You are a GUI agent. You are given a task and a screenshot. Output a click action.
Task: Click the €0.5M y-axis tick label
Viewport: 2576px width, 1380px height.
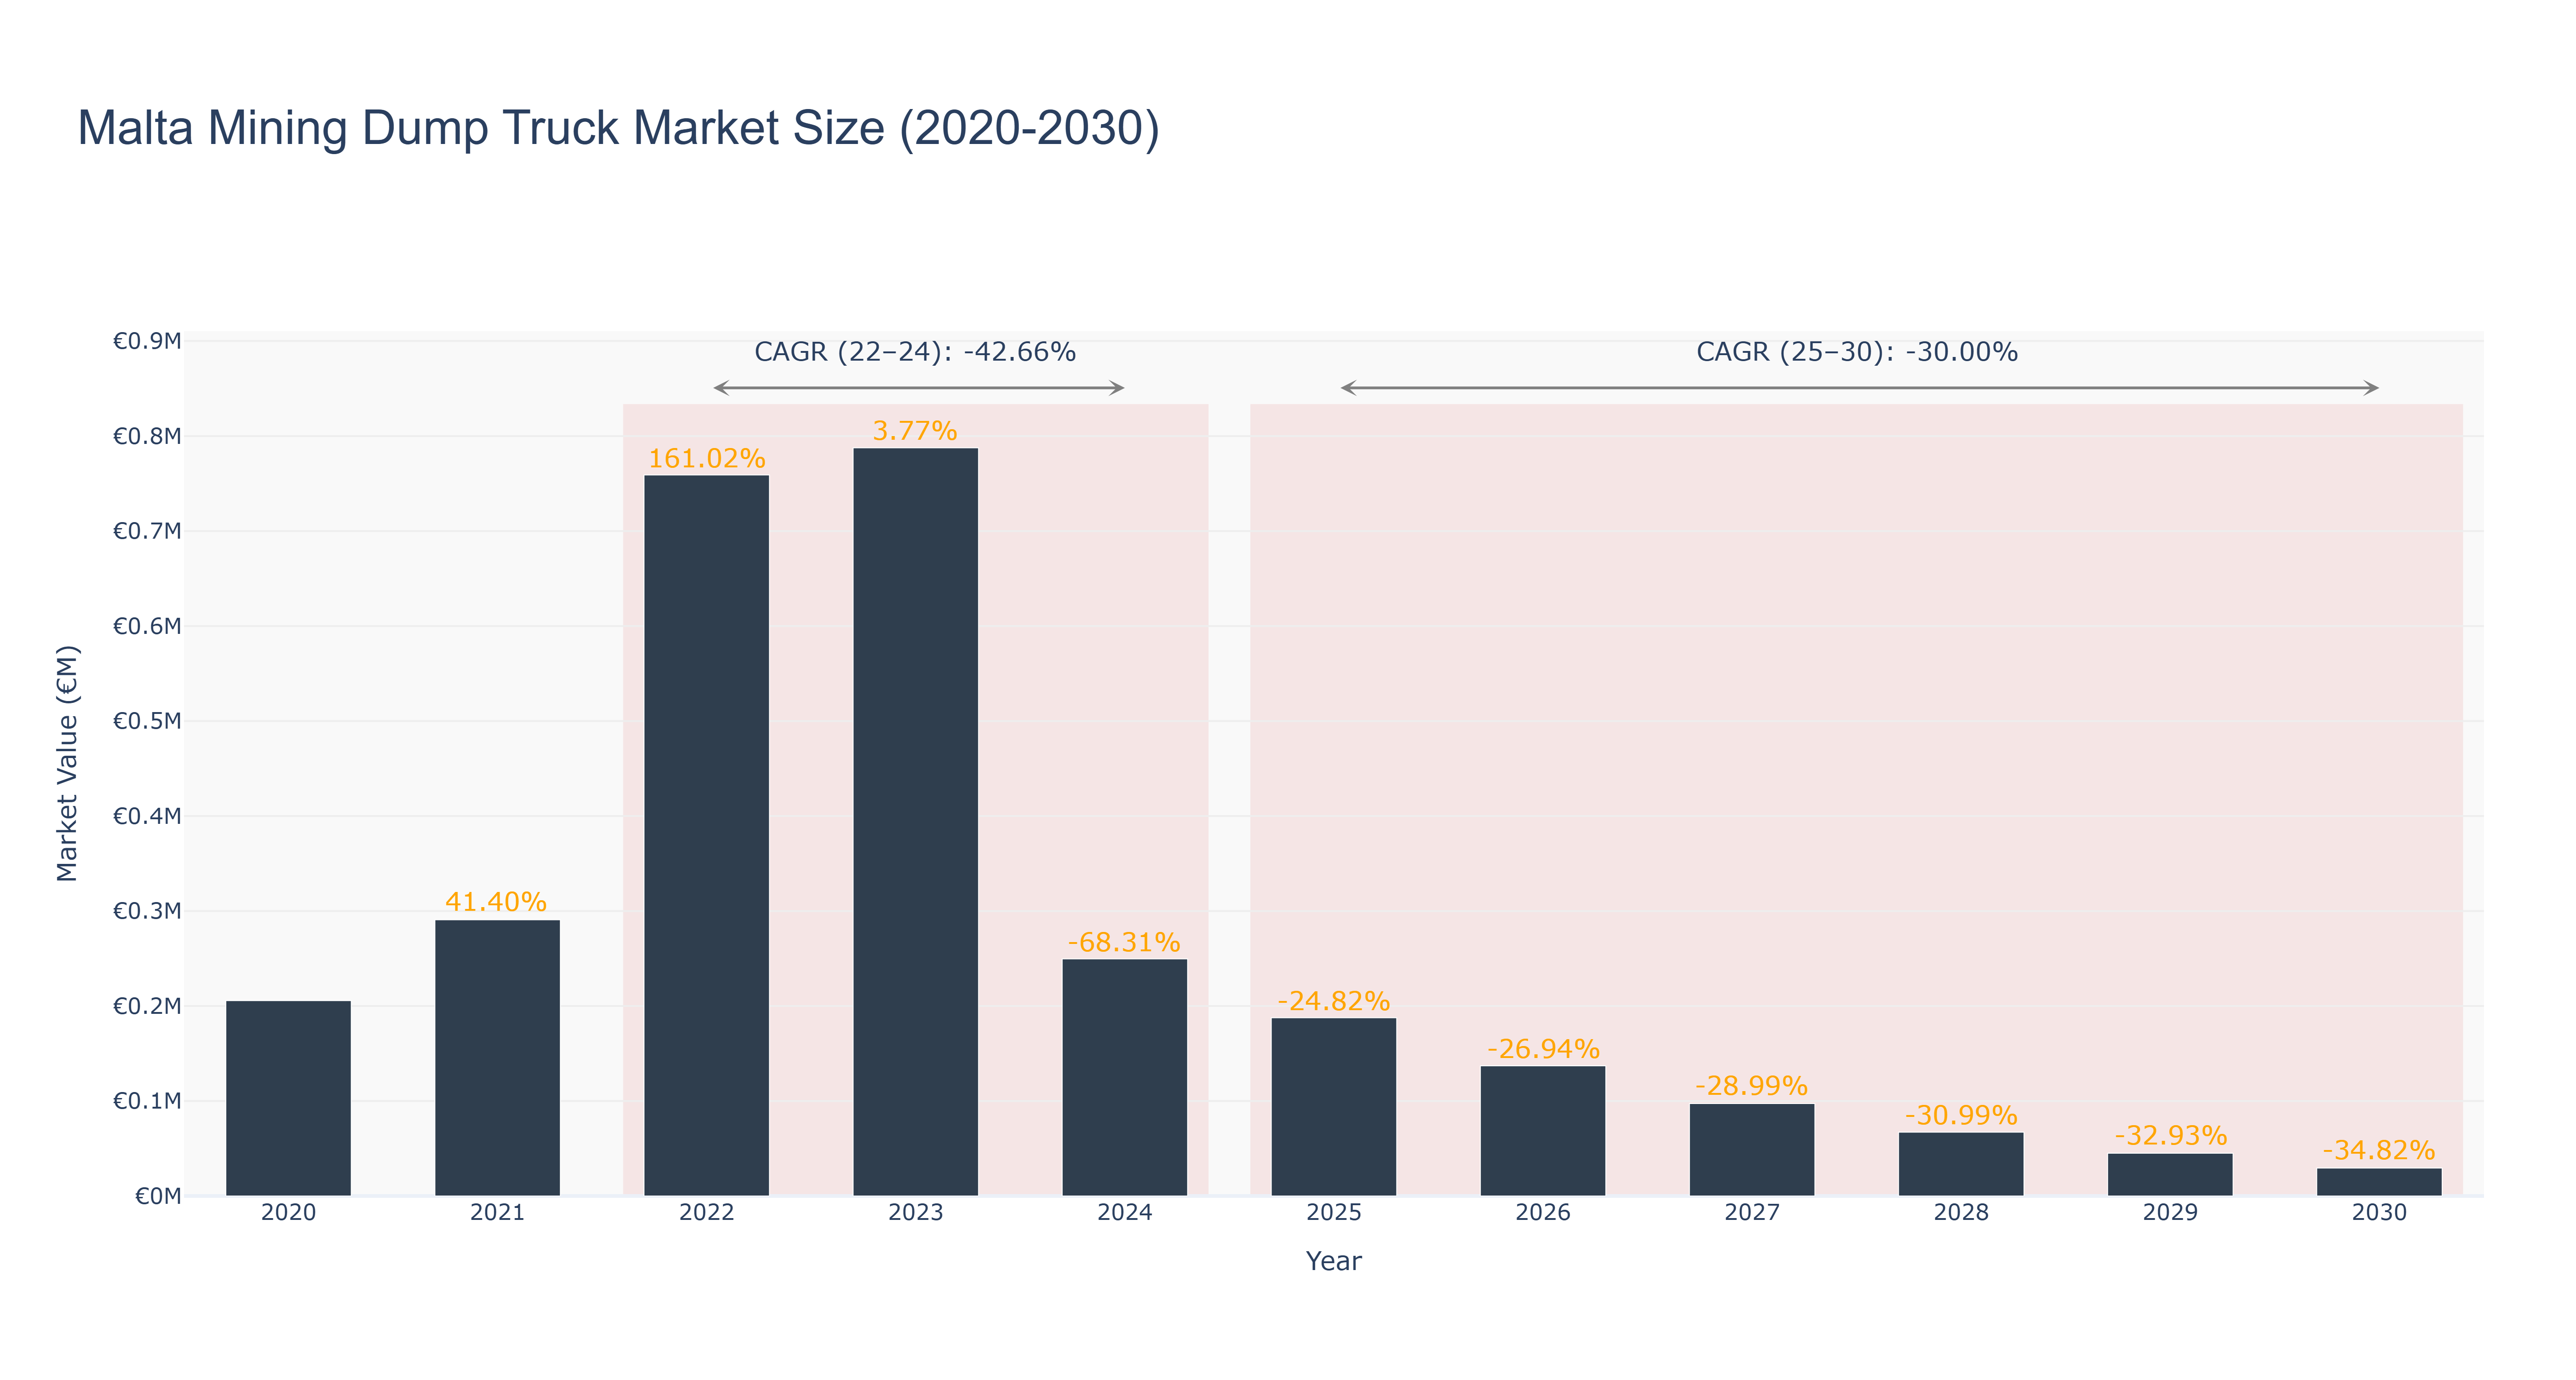tap(147, 721)
